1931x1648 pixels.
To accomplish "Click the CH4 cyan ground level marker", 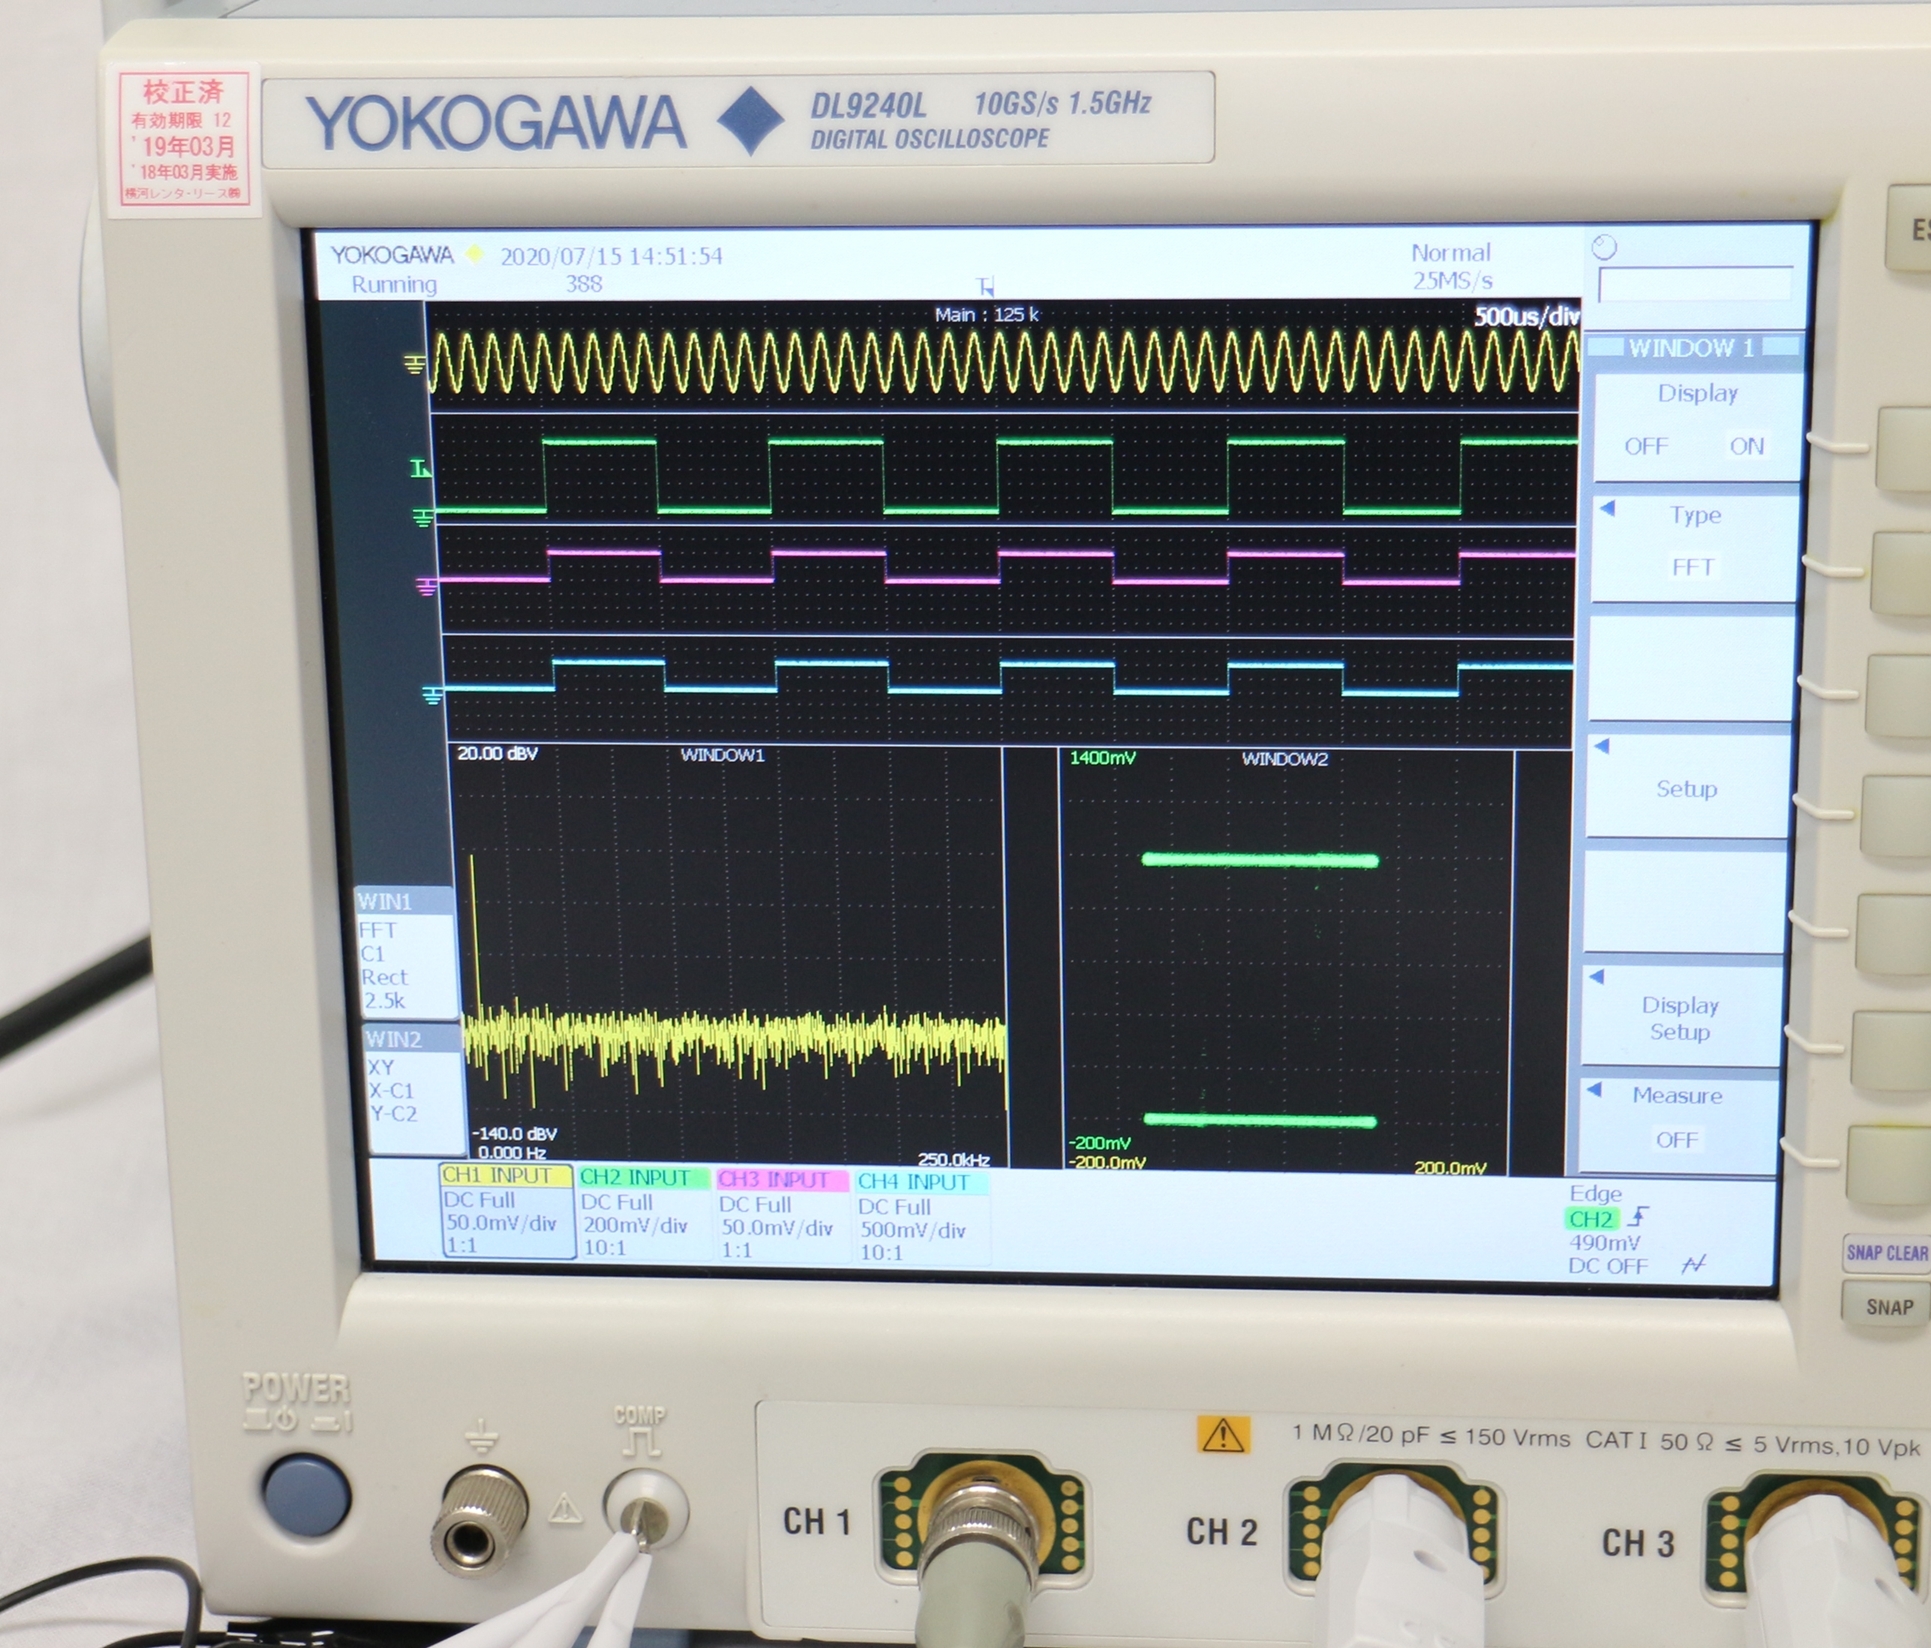I will coord(432,694).
